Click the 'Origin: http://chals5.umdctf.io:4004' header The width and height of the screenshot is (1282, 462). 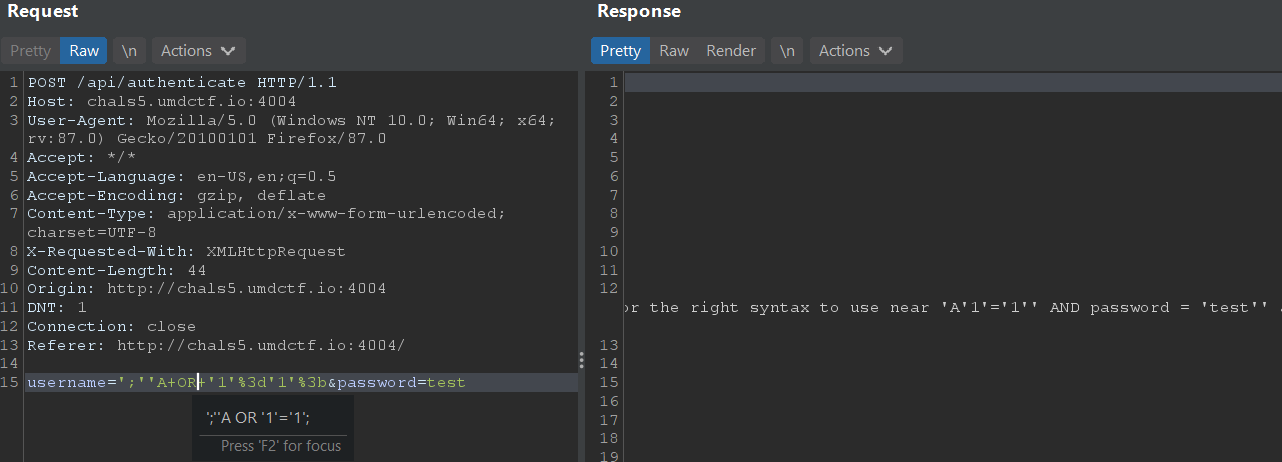pyautogui.click(x=206, y=289)
